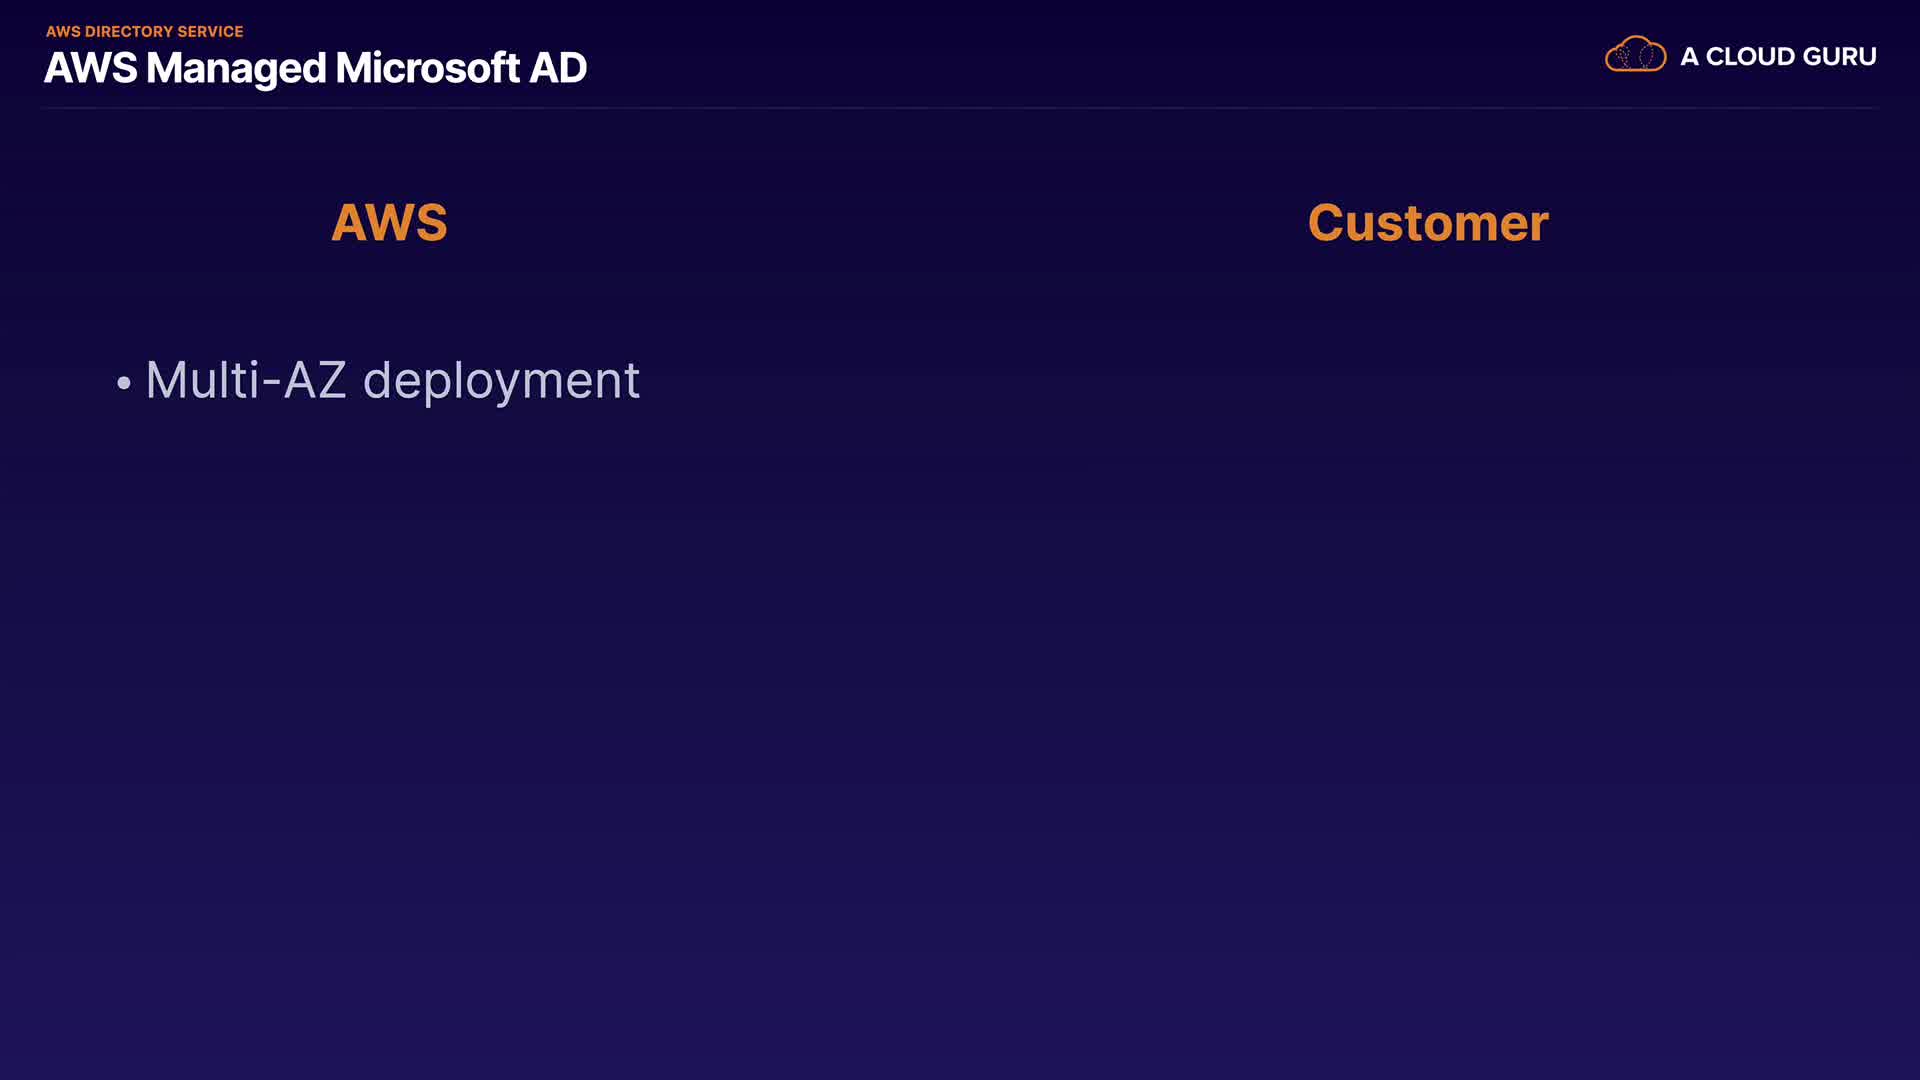The image size is (1920, 1080).
Task: Select the word "DIRECTORY" in the subtitle
Action: [129, 32]
